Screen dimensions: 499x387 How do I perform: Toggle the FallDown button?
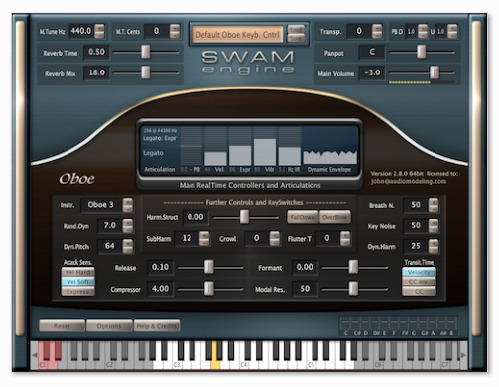[x=303, y=217]
